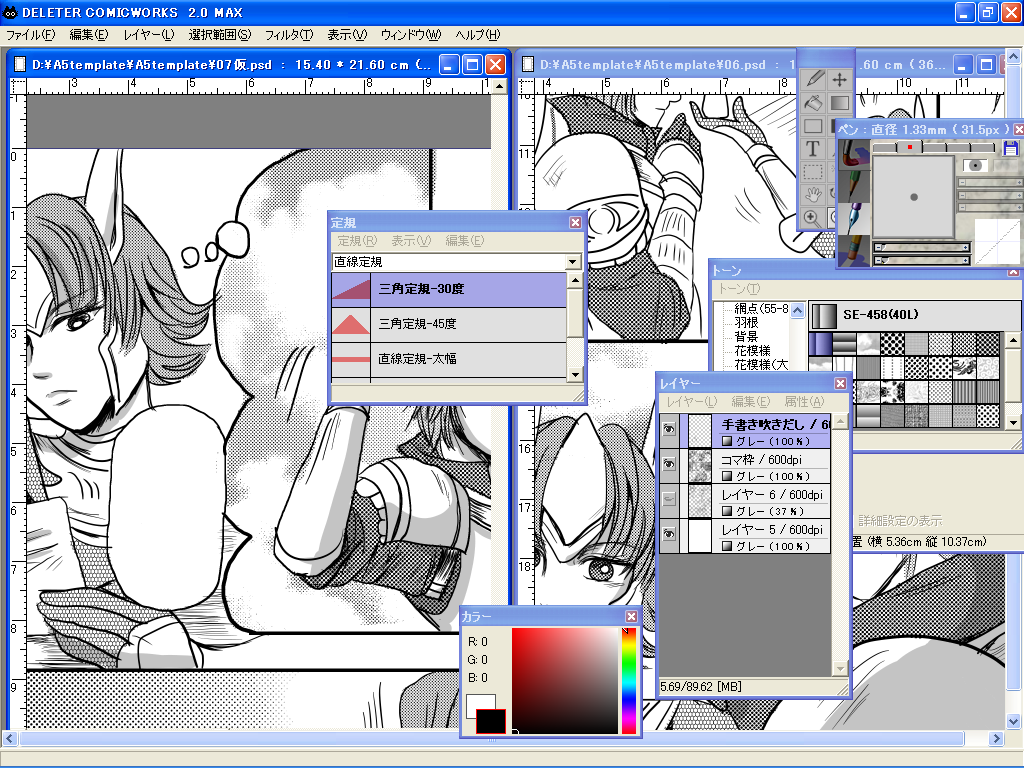Click the pen pressure curve graph
This screenshot has width=1024, height=768.
tap(997, 242)
